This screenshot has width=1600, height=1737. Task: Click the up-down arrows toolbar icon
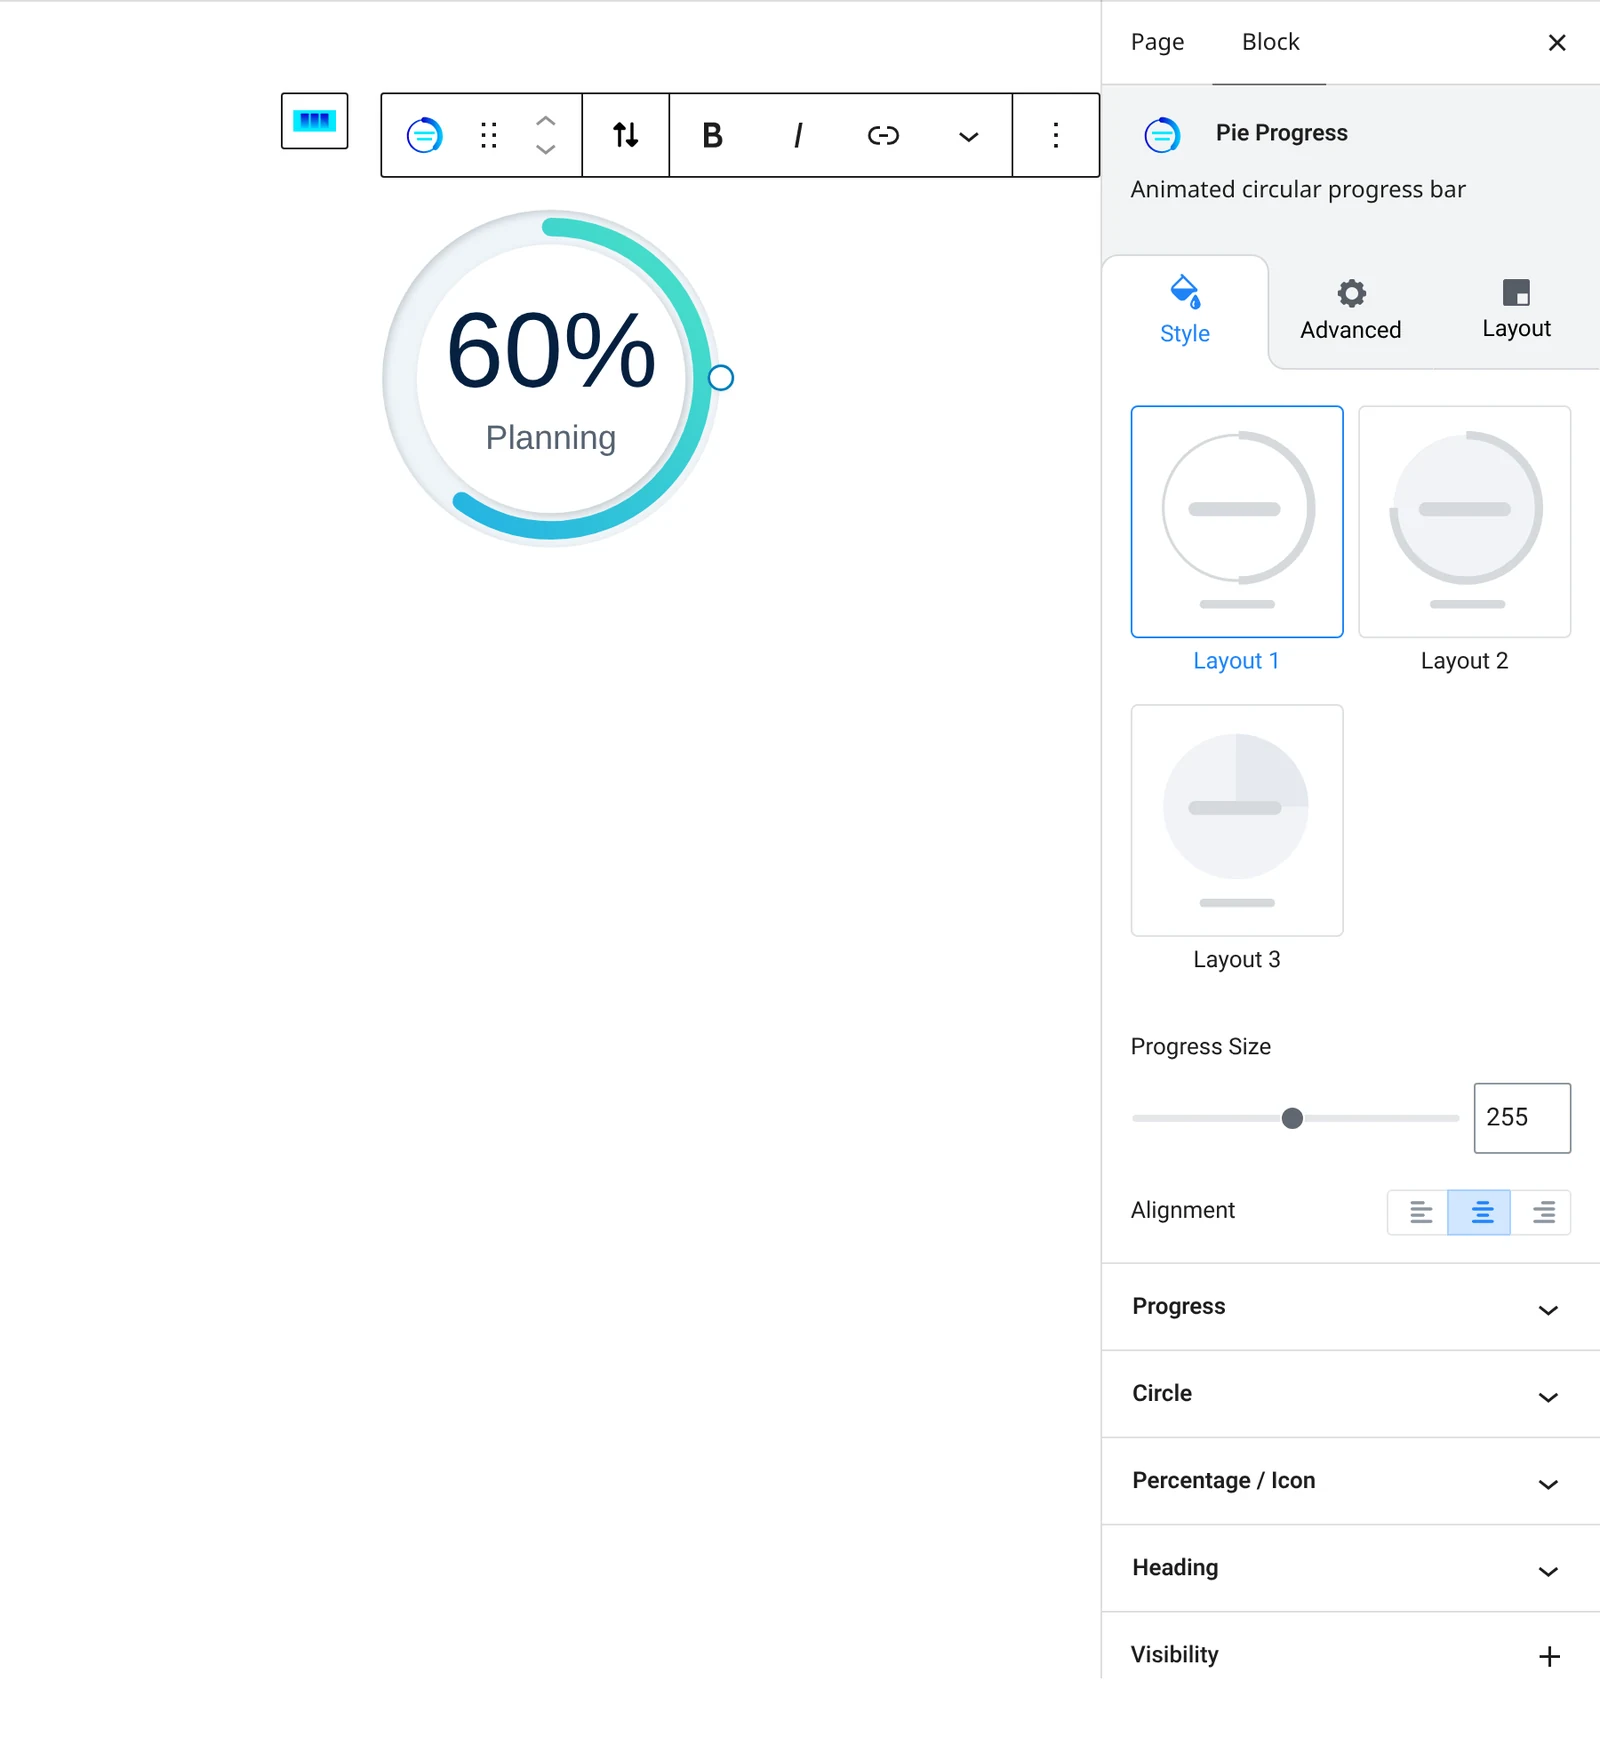[x=626, y=135]
